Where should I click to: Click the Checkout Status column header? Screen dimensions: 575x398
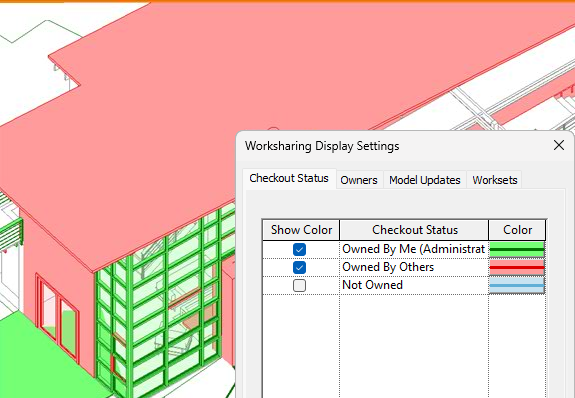click(x=414, y=230)
